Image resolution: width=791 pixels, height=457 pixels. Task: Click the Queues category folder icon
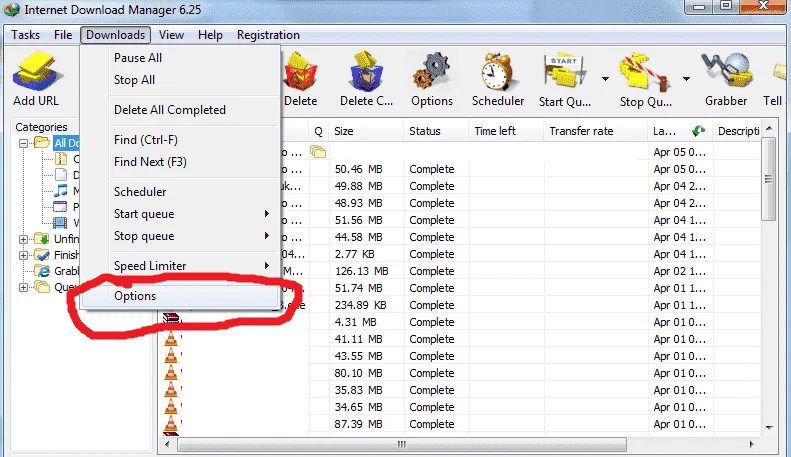coord(42,287)
